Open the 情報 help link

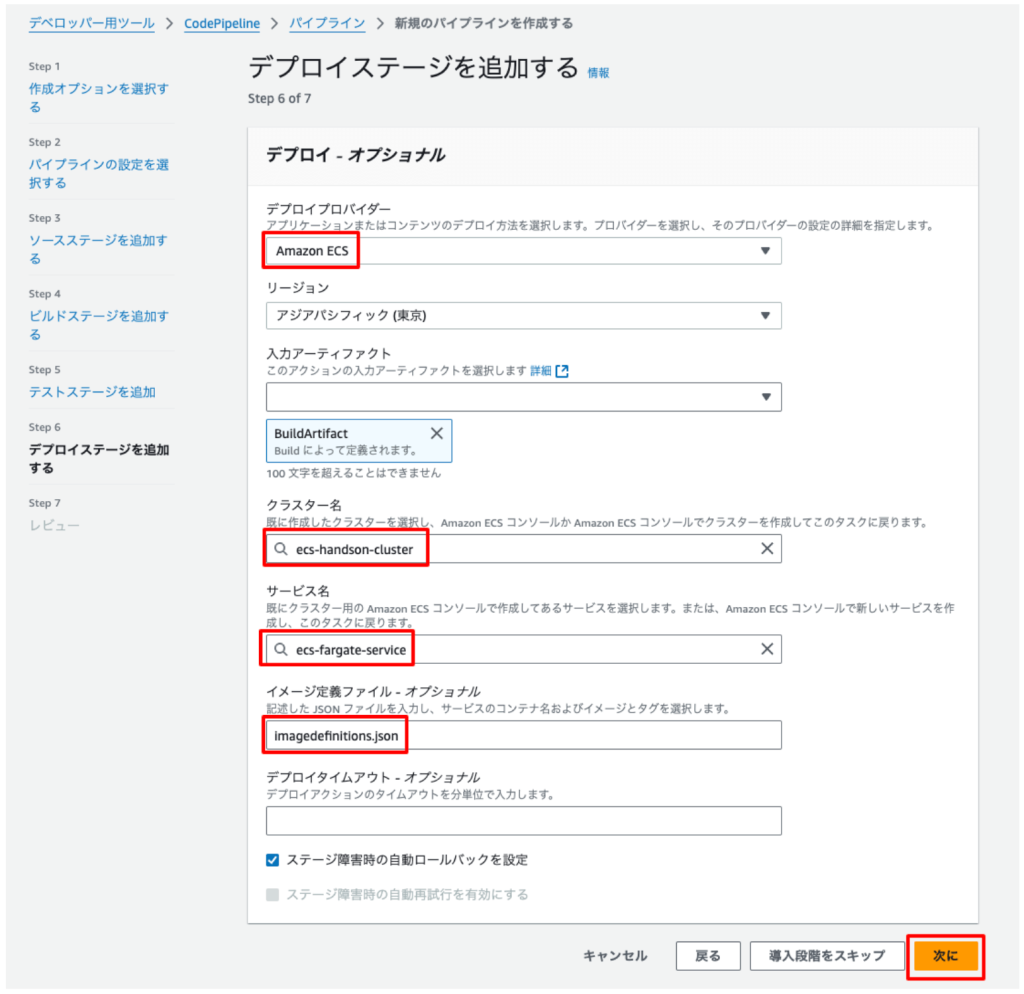(x=600, y=71)
